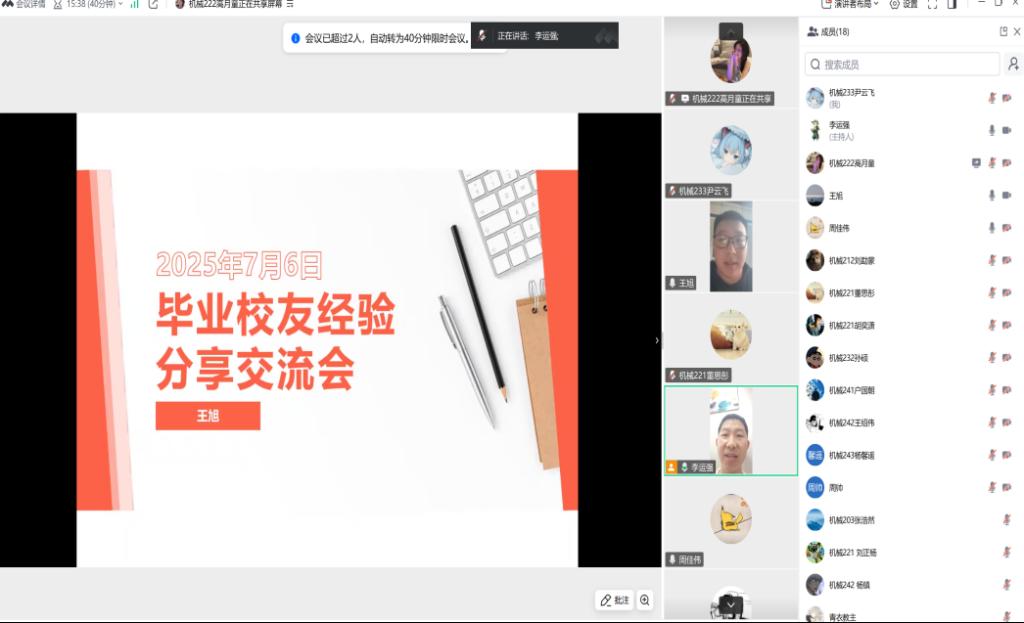Click the invite member icon beside search
The width and height of the screenshot is (1024, 623).
click(x=1013, y=64)
